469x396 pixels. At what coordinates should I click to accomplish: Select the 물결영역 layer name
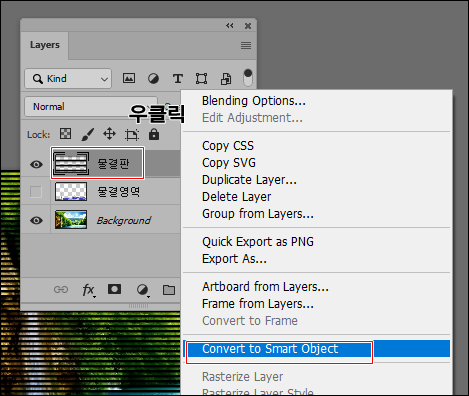tap(119, 192)
